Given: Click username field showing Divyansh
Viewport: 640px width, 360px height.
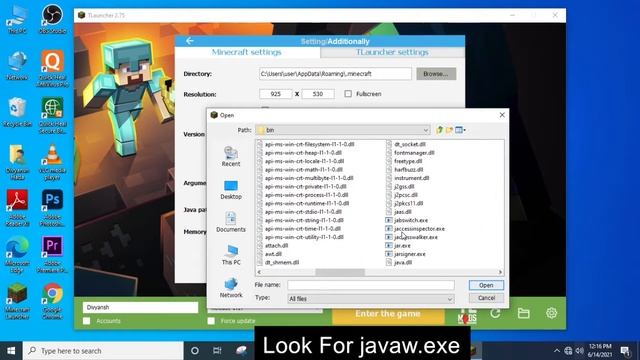Looking at the screenshot, I should tap(140, 307).
